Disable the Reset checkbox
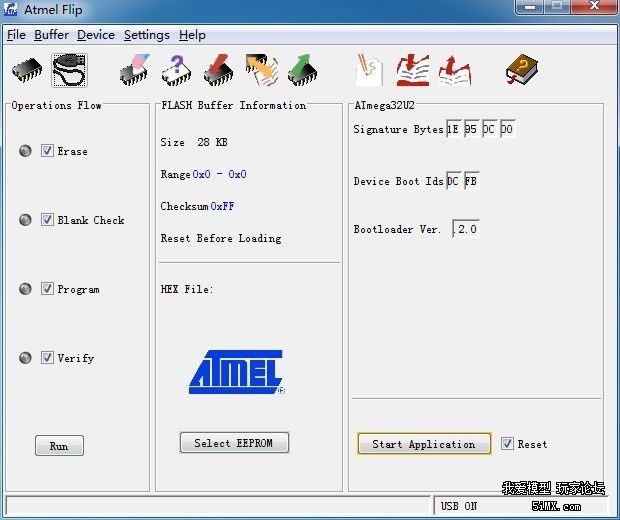The height and width of the screenshot is (520, 620). tap(507, 444)
